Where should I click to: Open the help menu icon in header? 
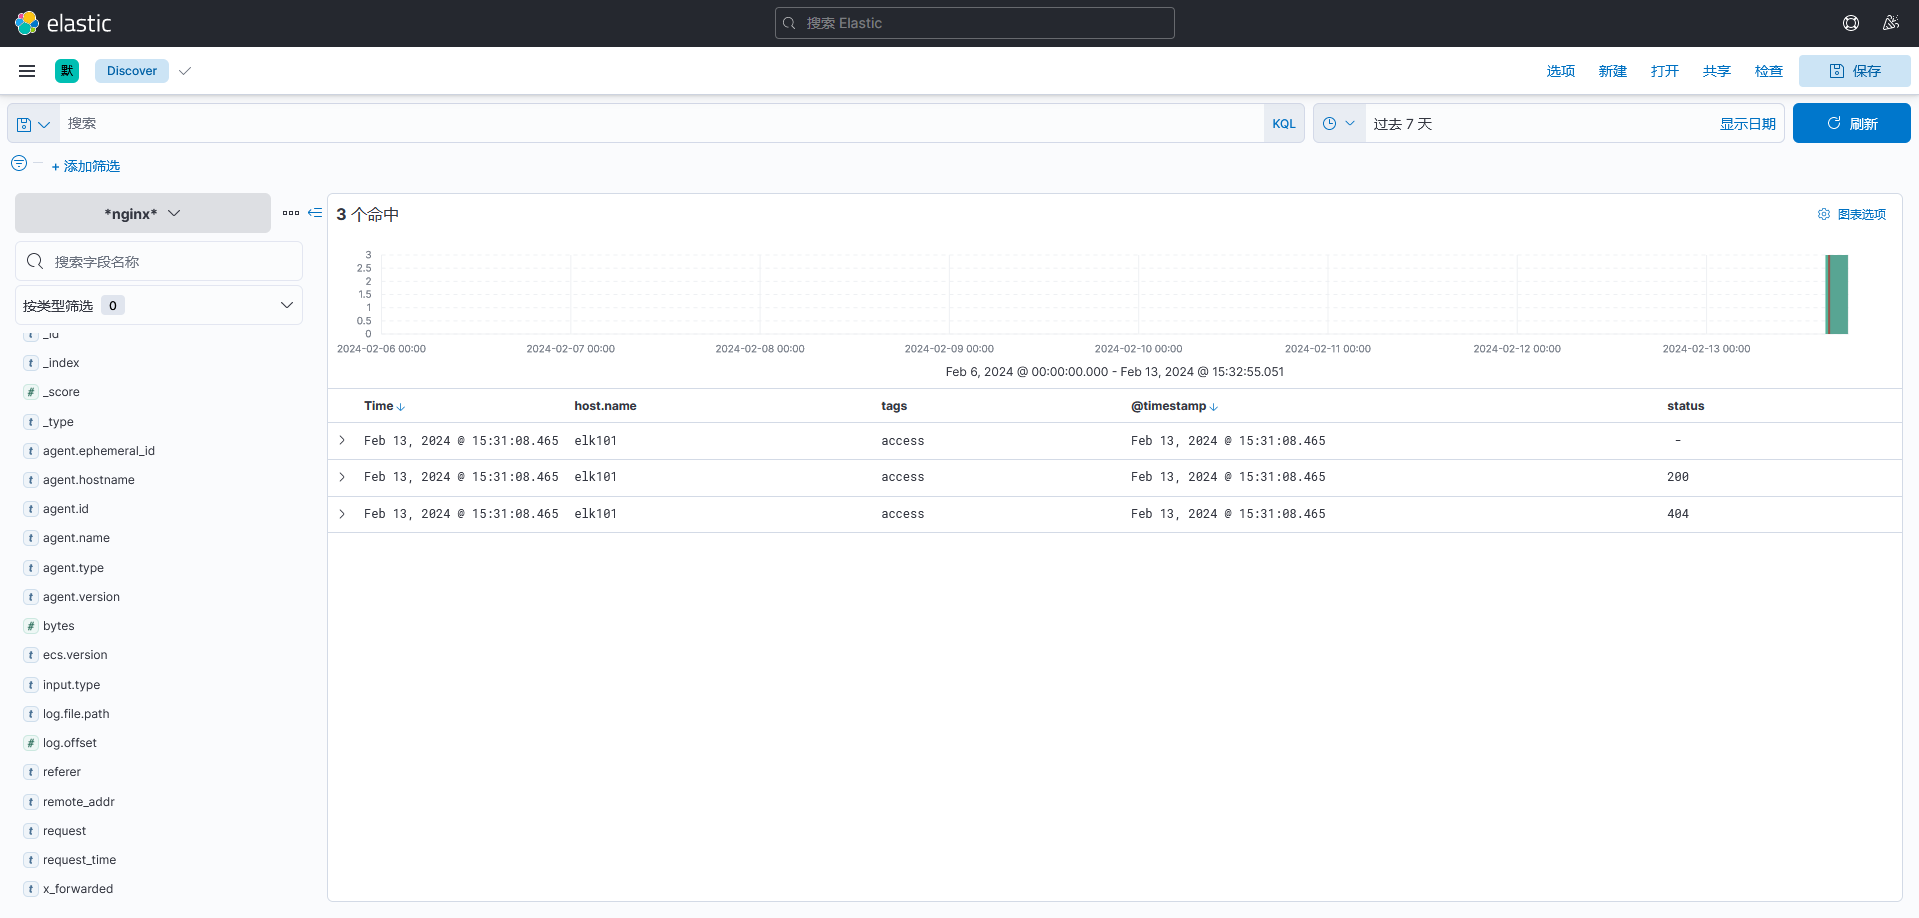(1851, 23)
